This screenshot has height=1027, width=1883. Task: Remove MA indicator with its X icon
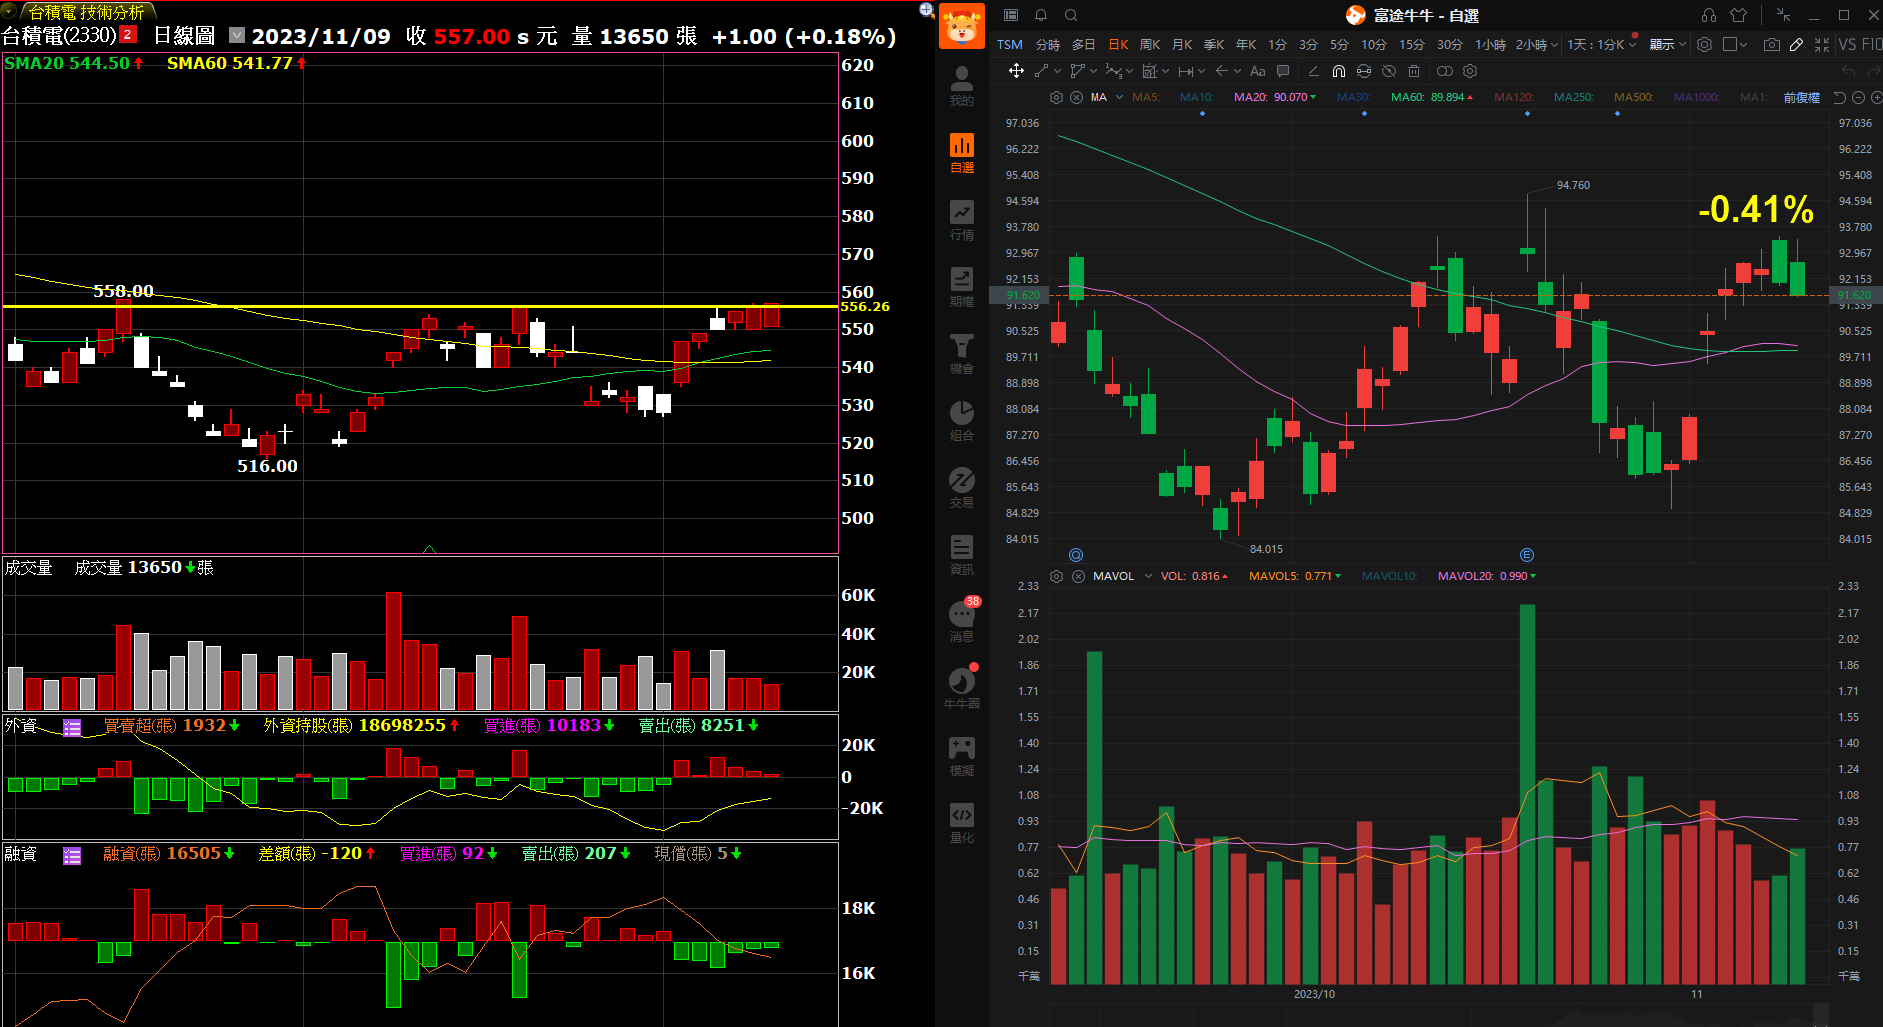click(x=1076, y=97)
